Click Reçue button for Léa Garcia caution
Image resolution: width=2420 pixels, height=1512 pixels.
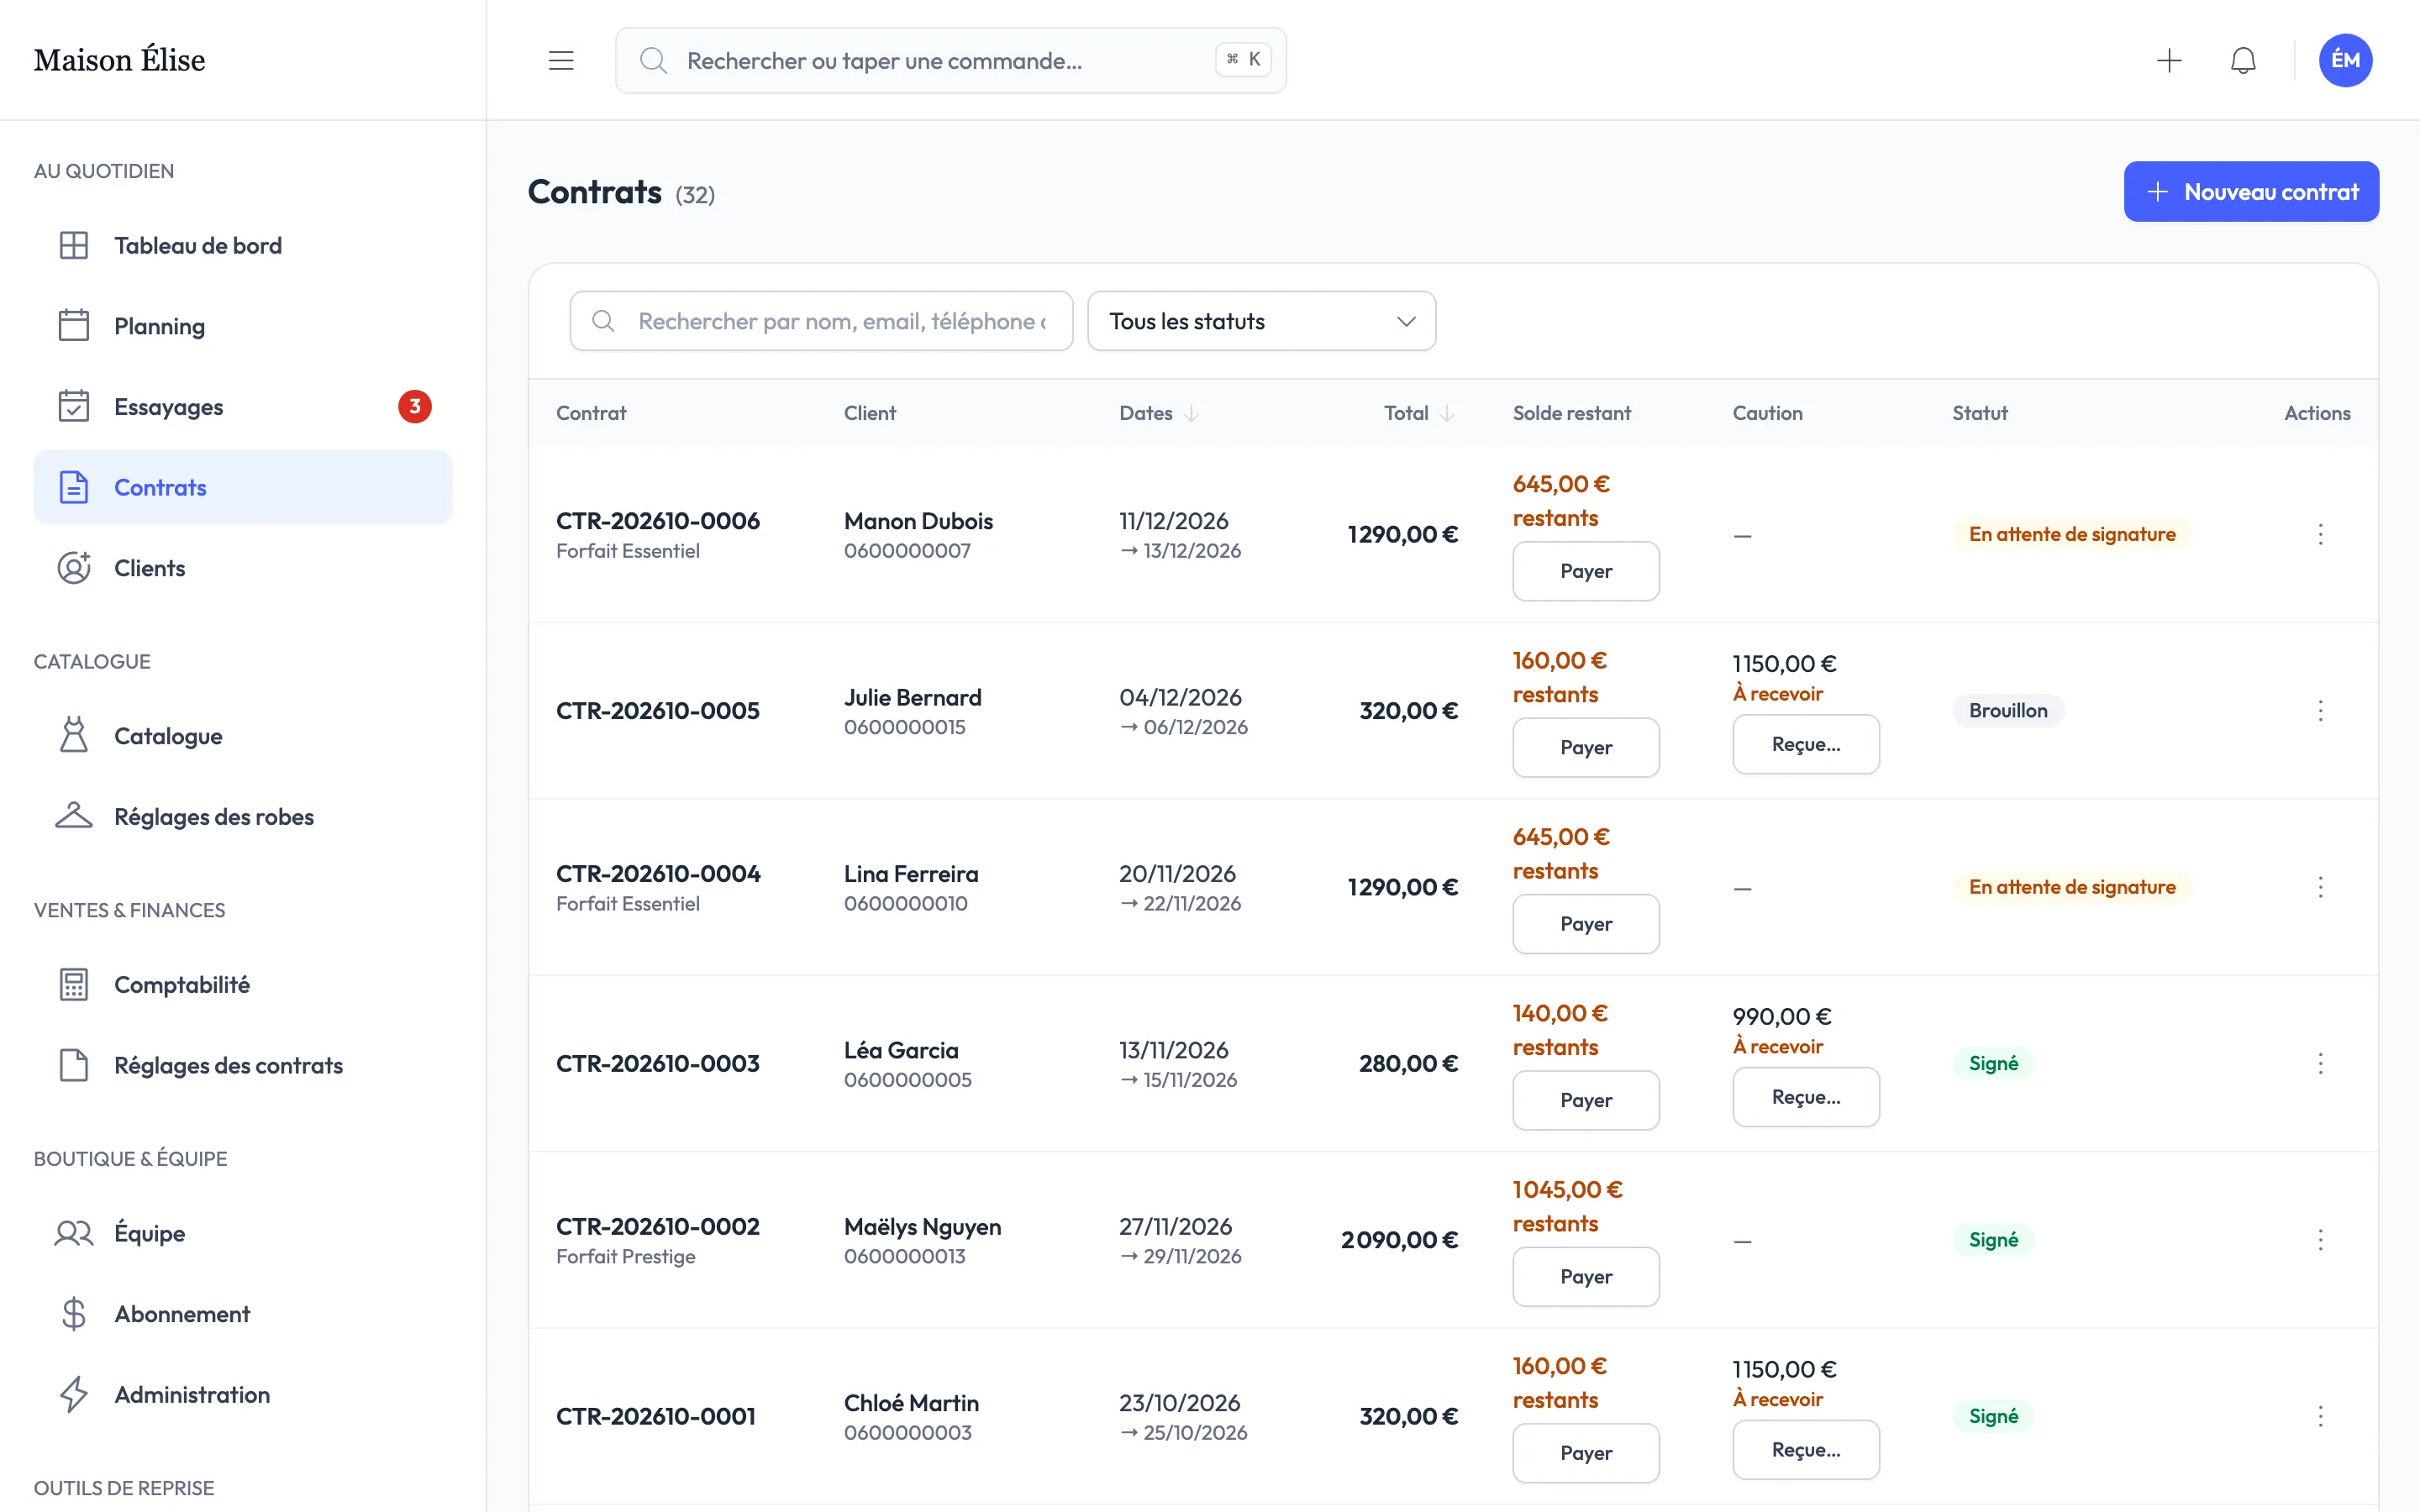pyautogui.click(x=1805, y=1097)
